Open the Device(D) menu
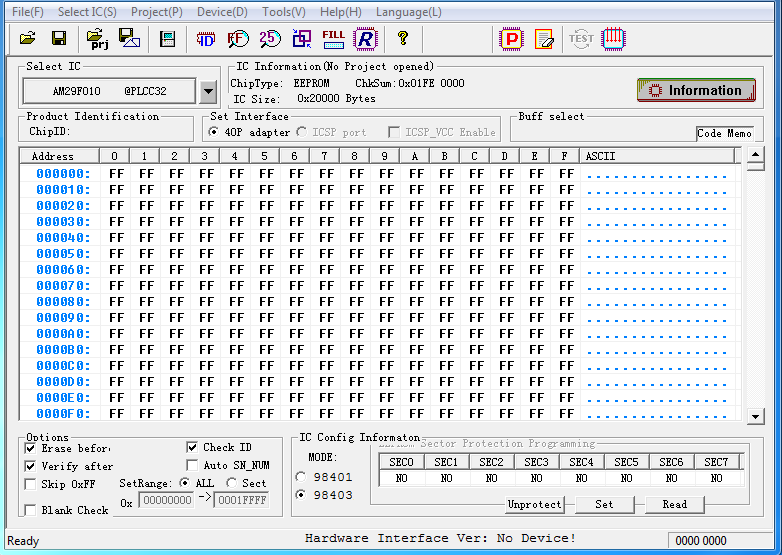Screen dimensions: 782x555 [x=222, y=12]
